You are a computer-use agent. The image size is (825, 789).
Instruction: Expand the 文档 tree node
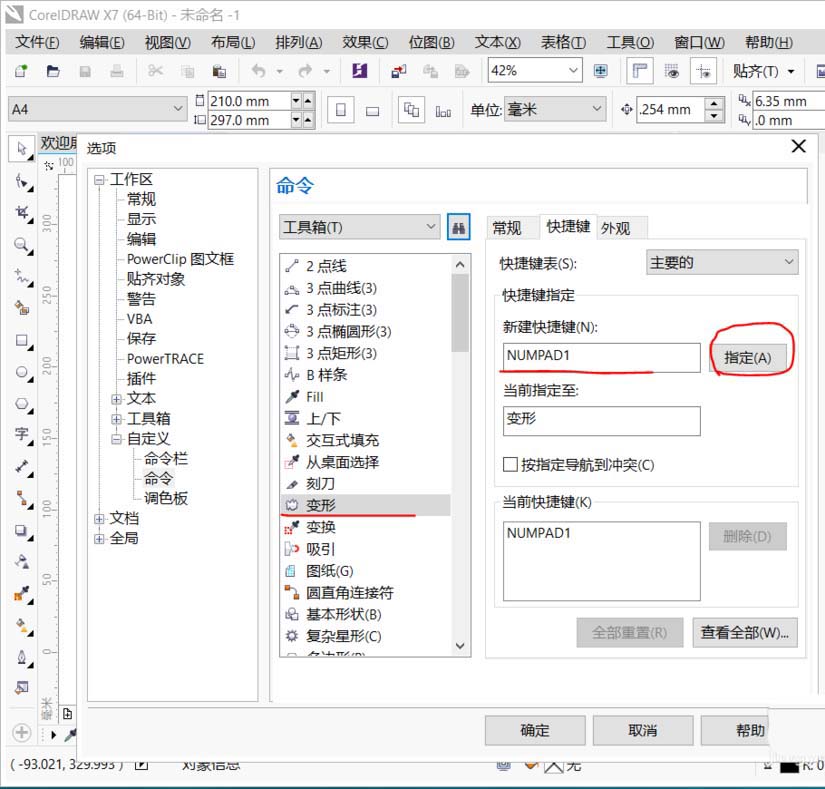[99, 519]
